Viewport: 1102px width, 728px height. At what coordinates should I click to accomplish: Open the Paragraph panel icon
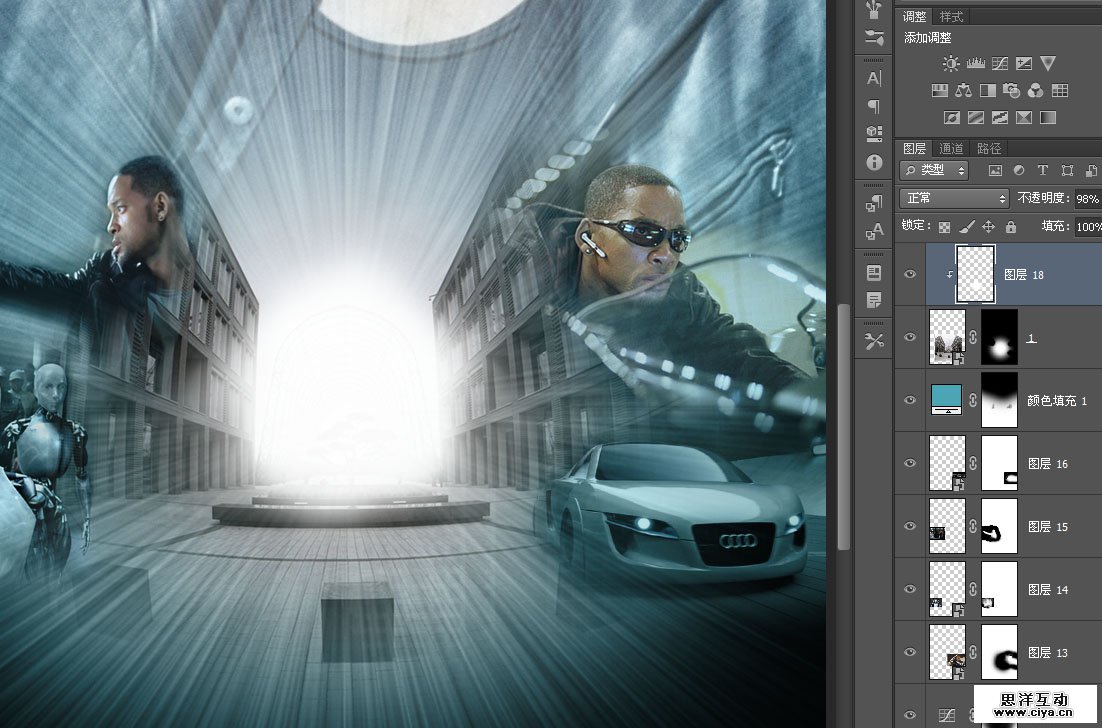coord(874,105)
